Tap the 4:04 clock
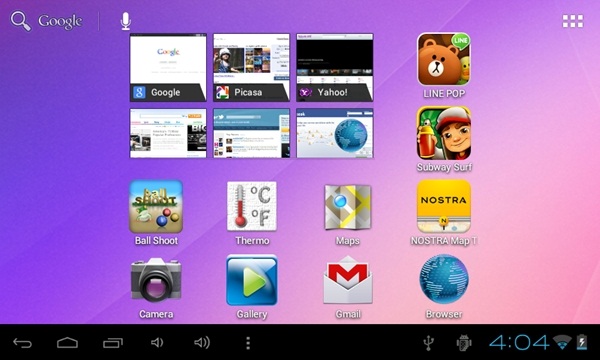 519,342
